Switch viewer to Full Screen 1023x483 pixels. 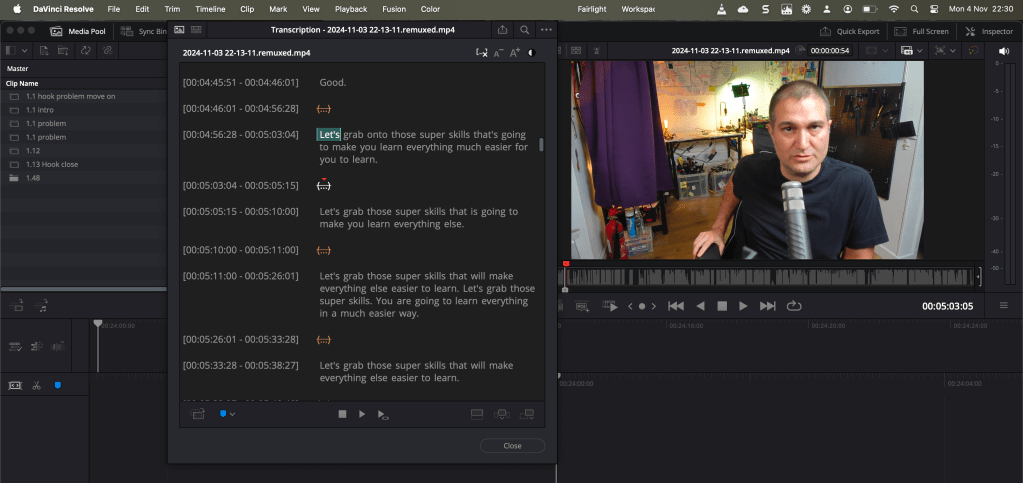click(921, 31)
